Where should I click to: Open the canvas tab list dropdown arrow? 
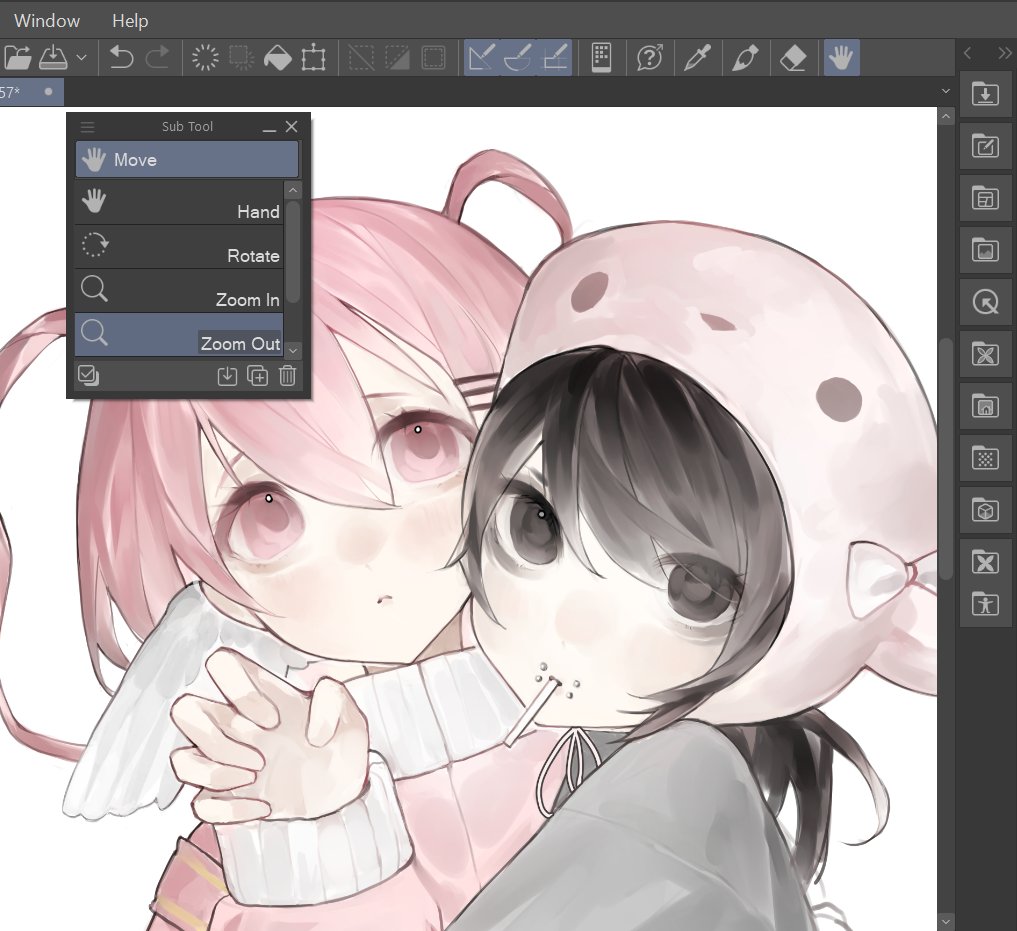(x=946, y=91)
